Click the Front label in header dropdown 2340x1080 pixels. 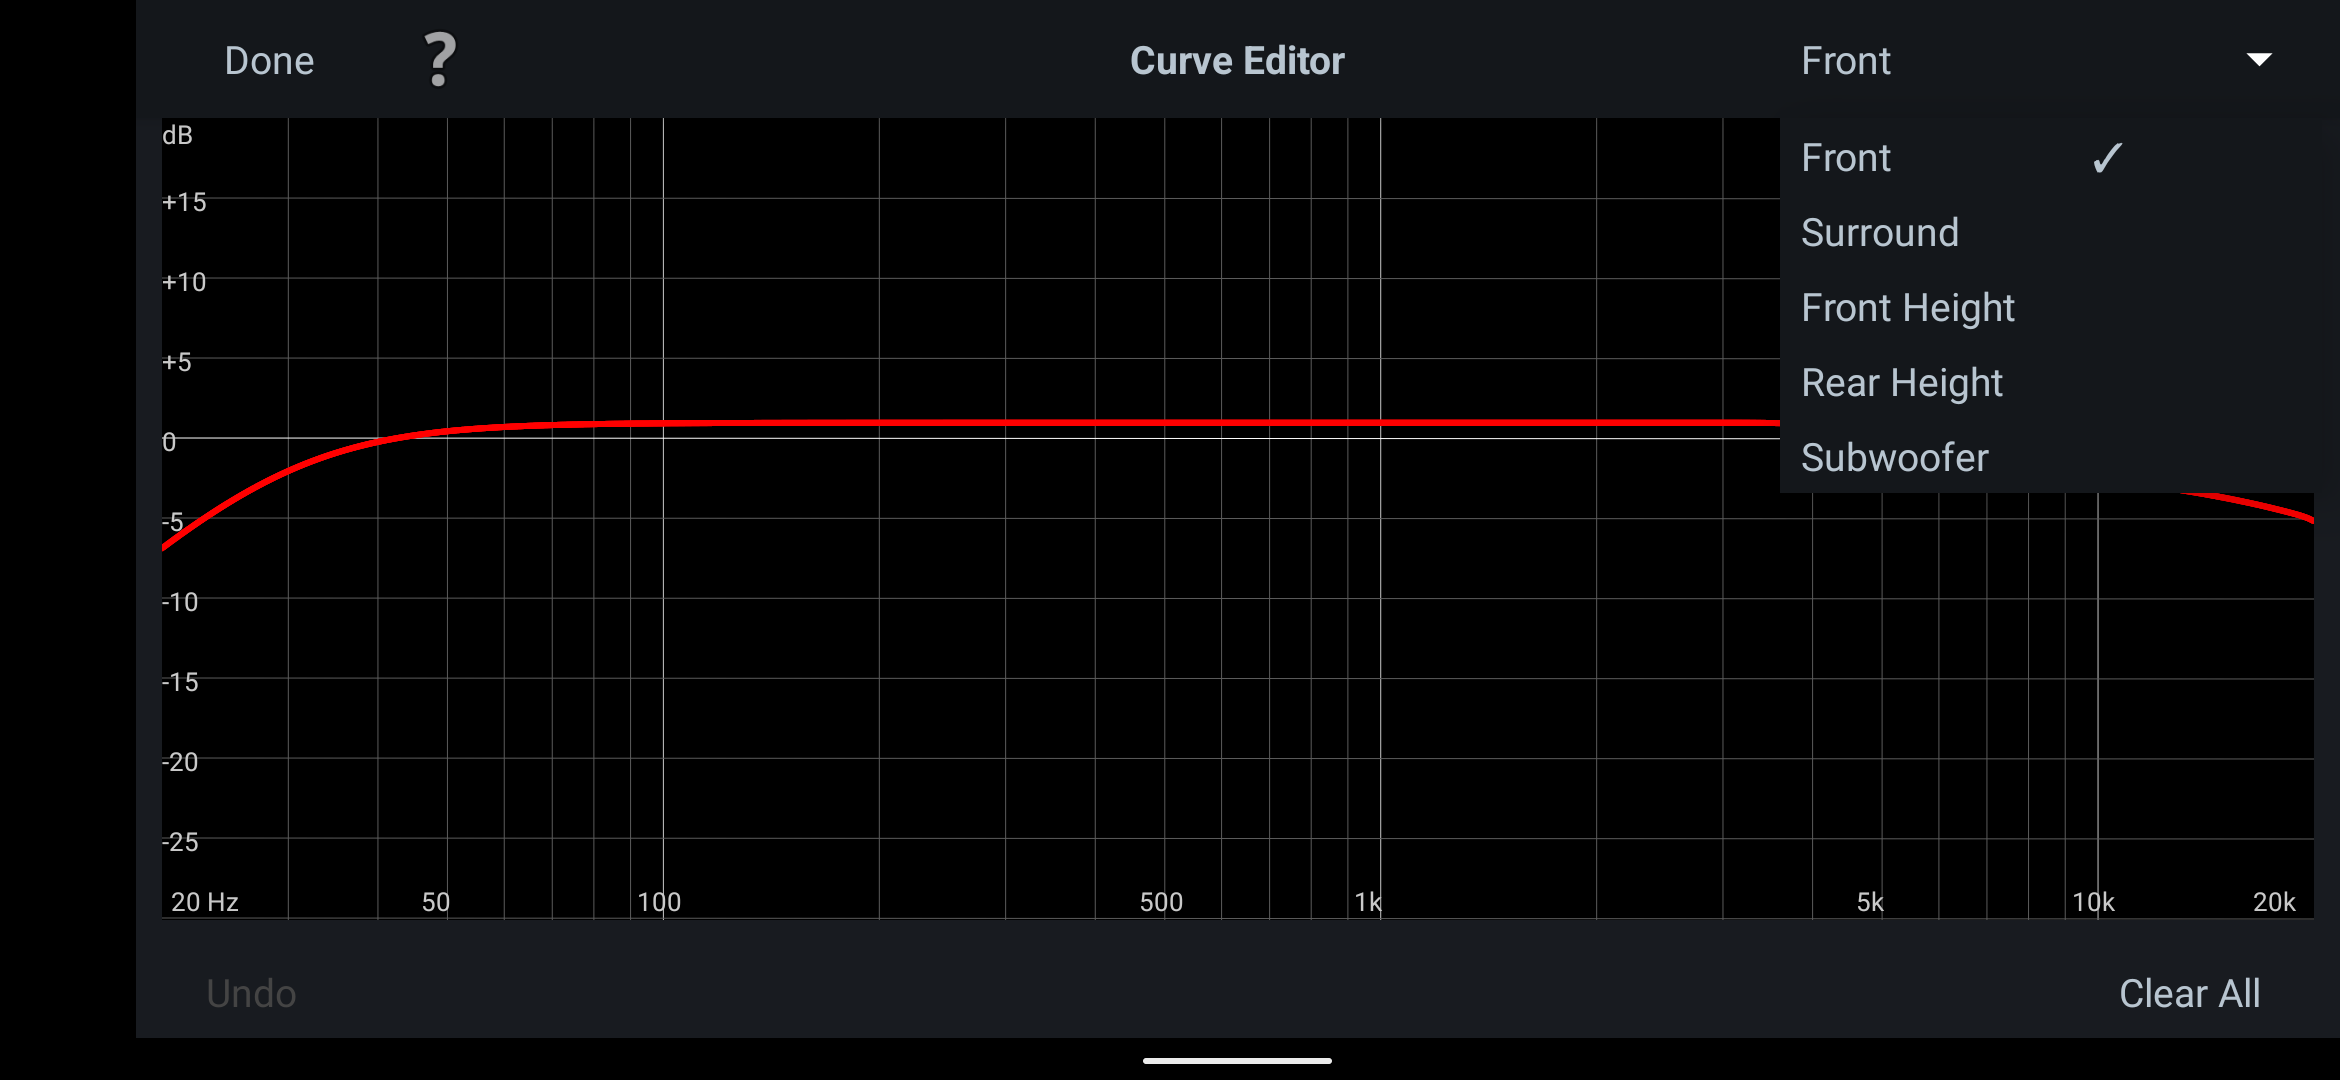click(x=1846, y=61)
